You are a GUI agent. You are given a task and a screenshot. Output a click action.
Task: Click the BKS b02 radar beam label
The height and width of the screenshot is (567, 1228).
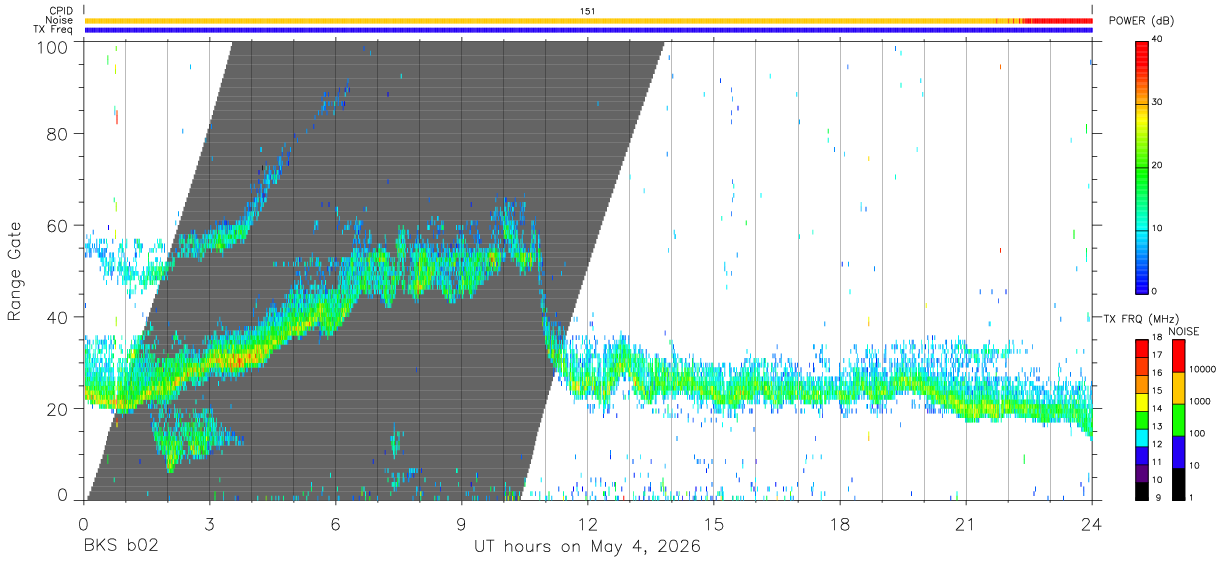(120, 547)
